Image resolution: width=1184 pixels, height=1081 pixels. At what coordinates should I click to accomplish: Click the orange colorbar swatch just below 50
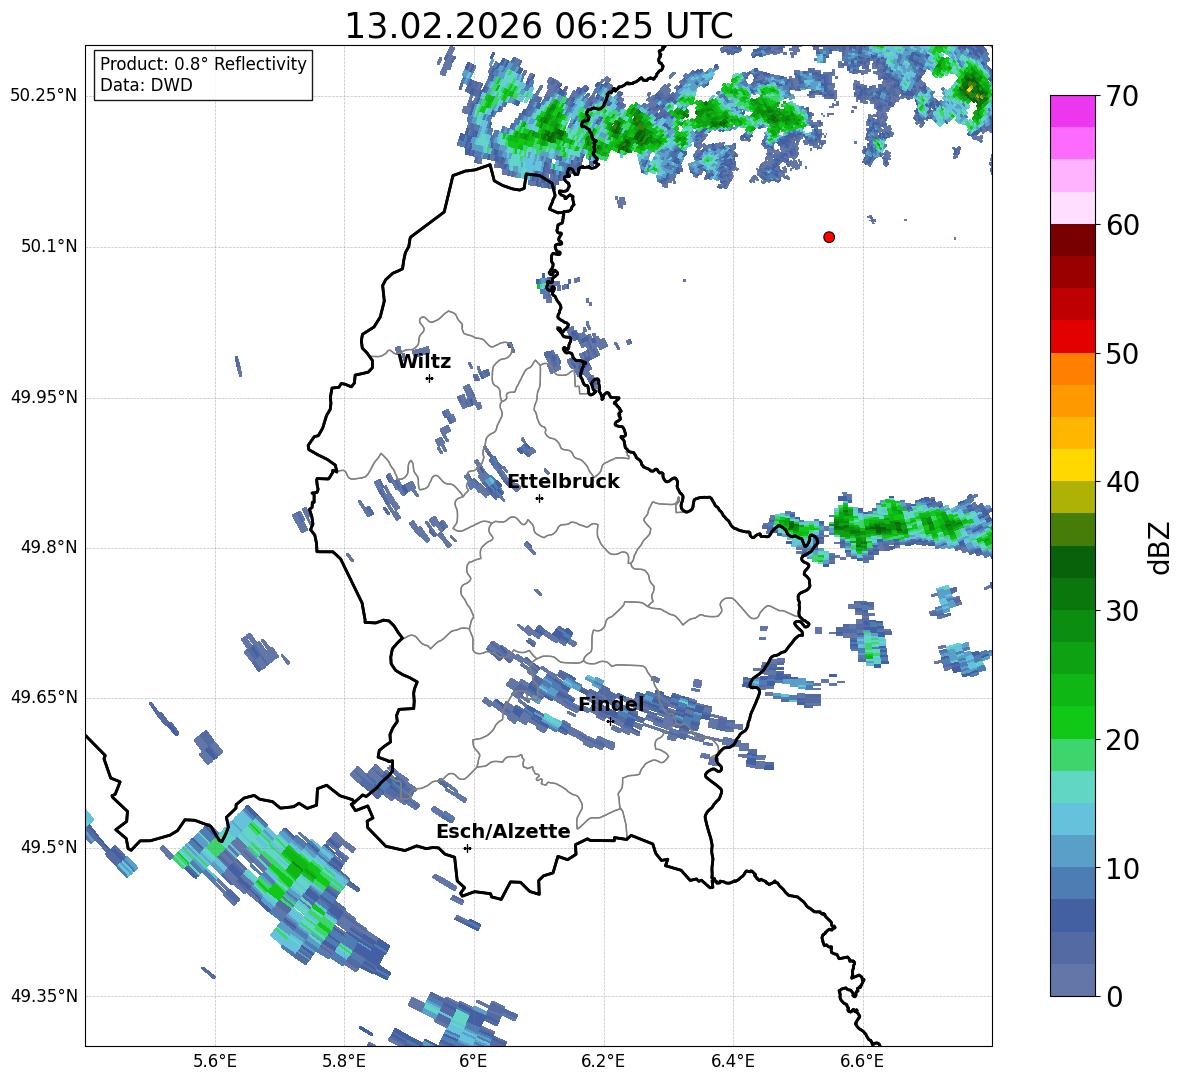1072,369
